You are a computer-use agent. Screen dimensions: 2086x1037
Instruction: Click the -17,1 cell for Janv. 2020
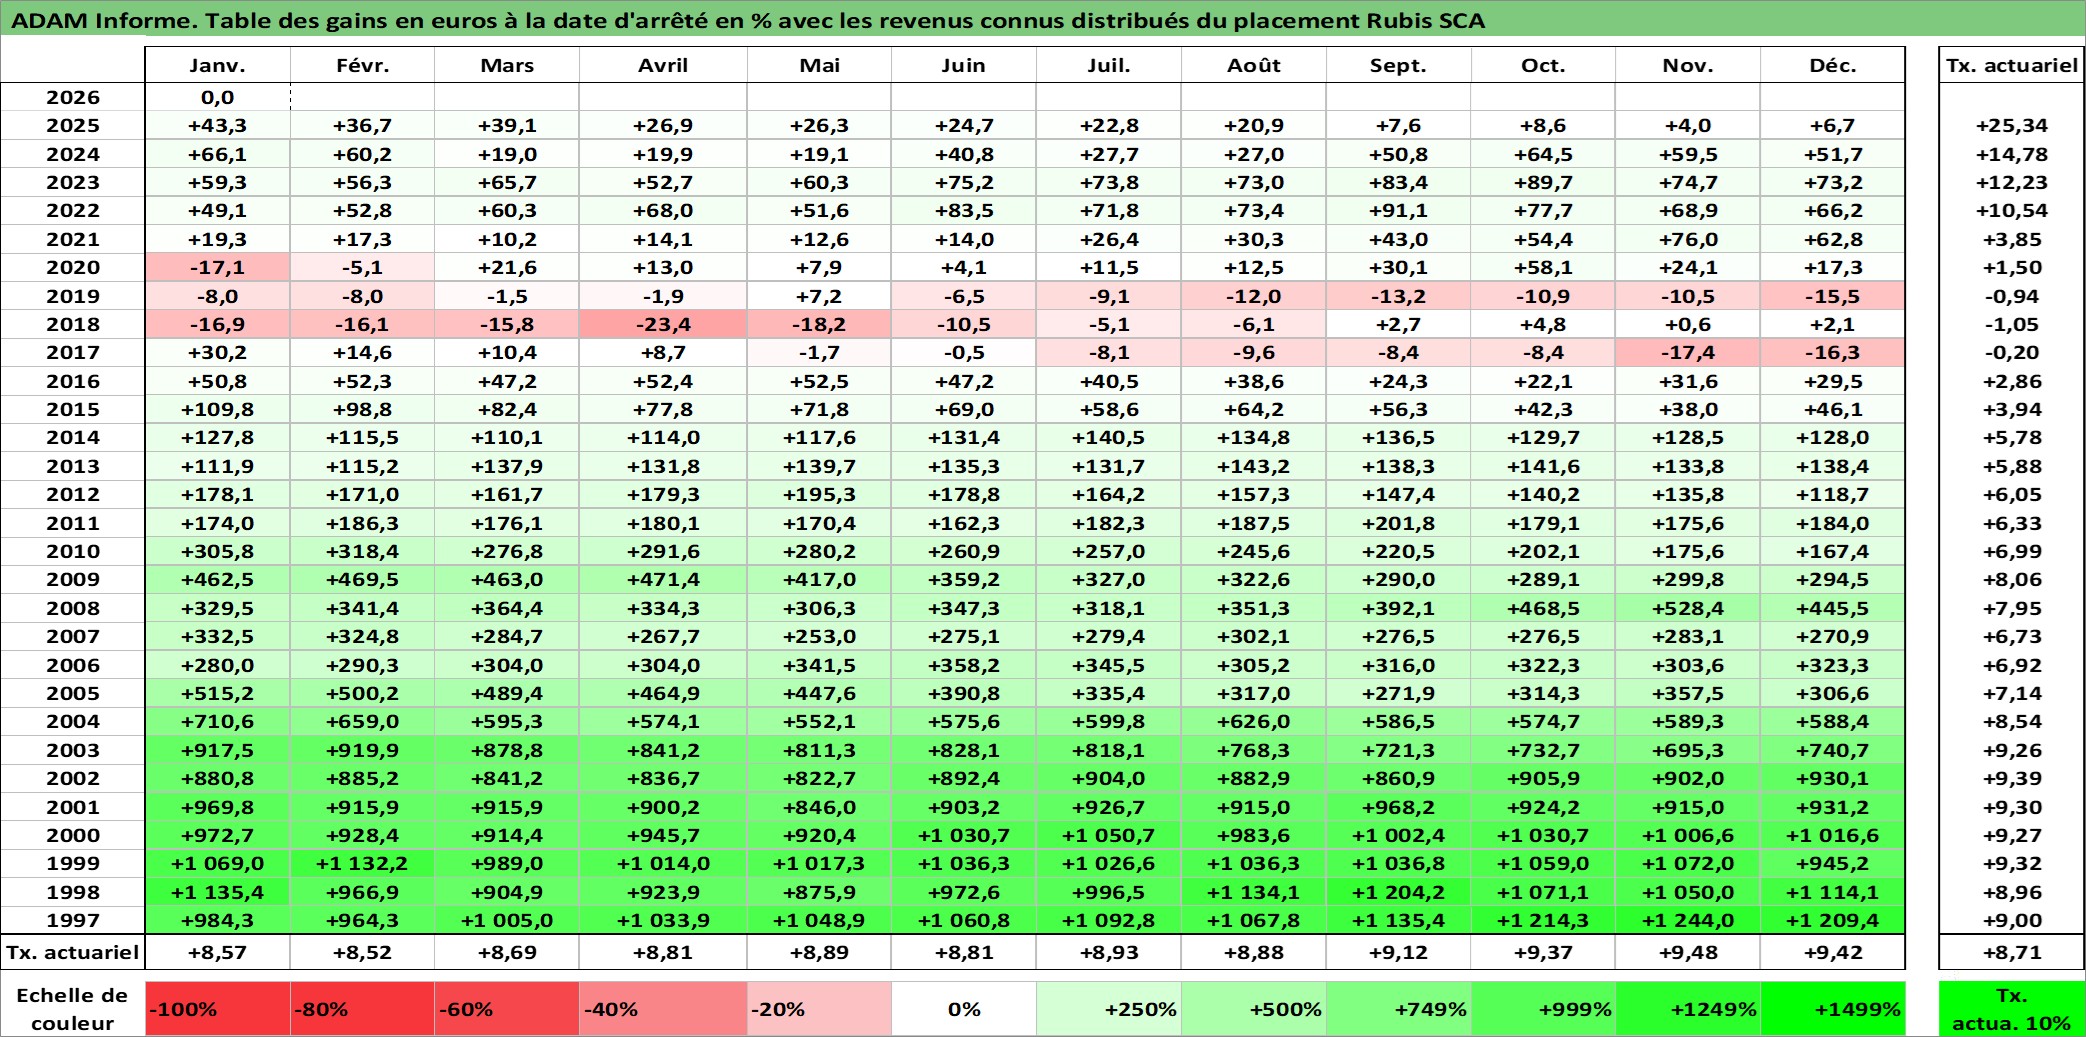click(x=218, y=267)
